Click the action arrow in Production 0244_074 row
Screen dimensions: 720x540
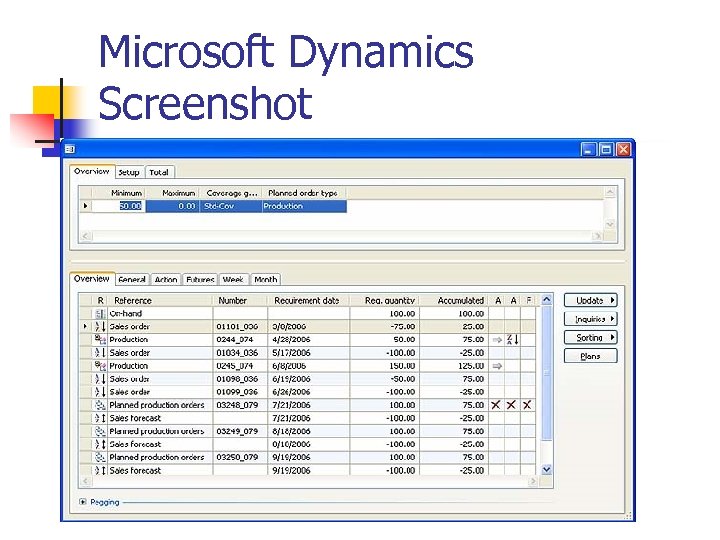[x=497, y=340]
